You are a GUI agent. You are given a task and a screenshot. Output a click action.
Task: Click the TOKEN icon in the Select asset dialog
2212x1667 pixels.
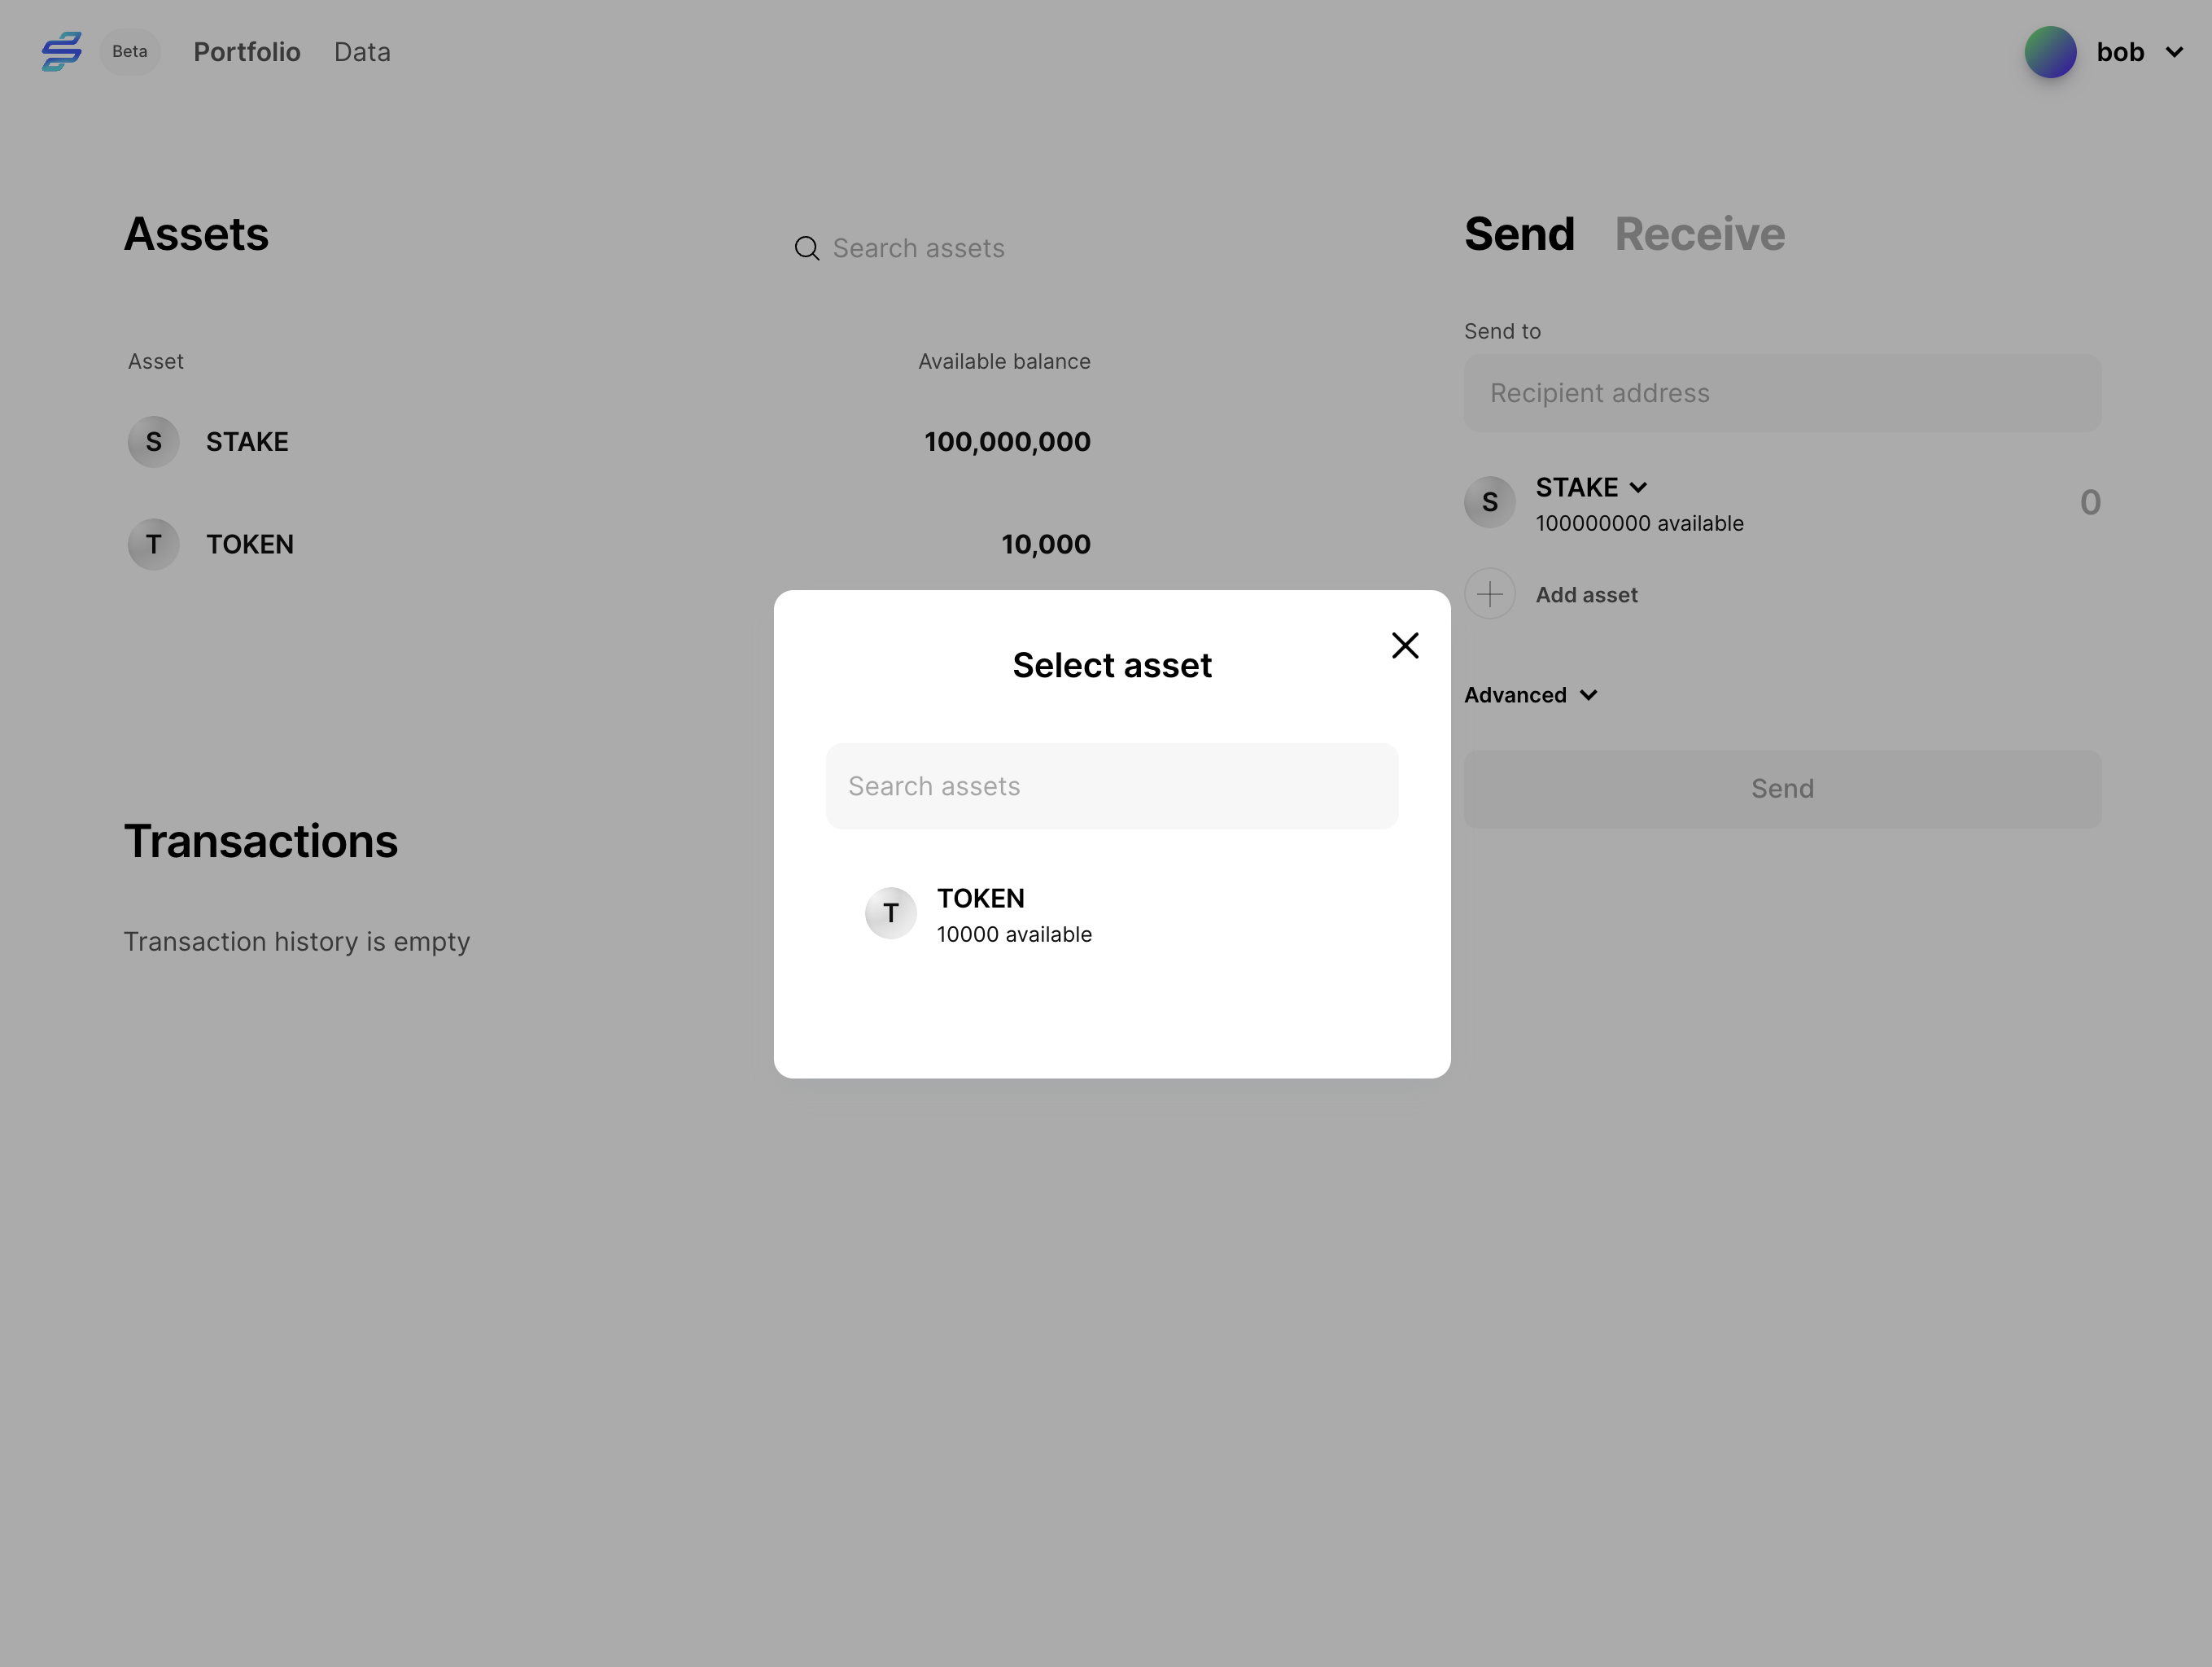coord(890,913)
